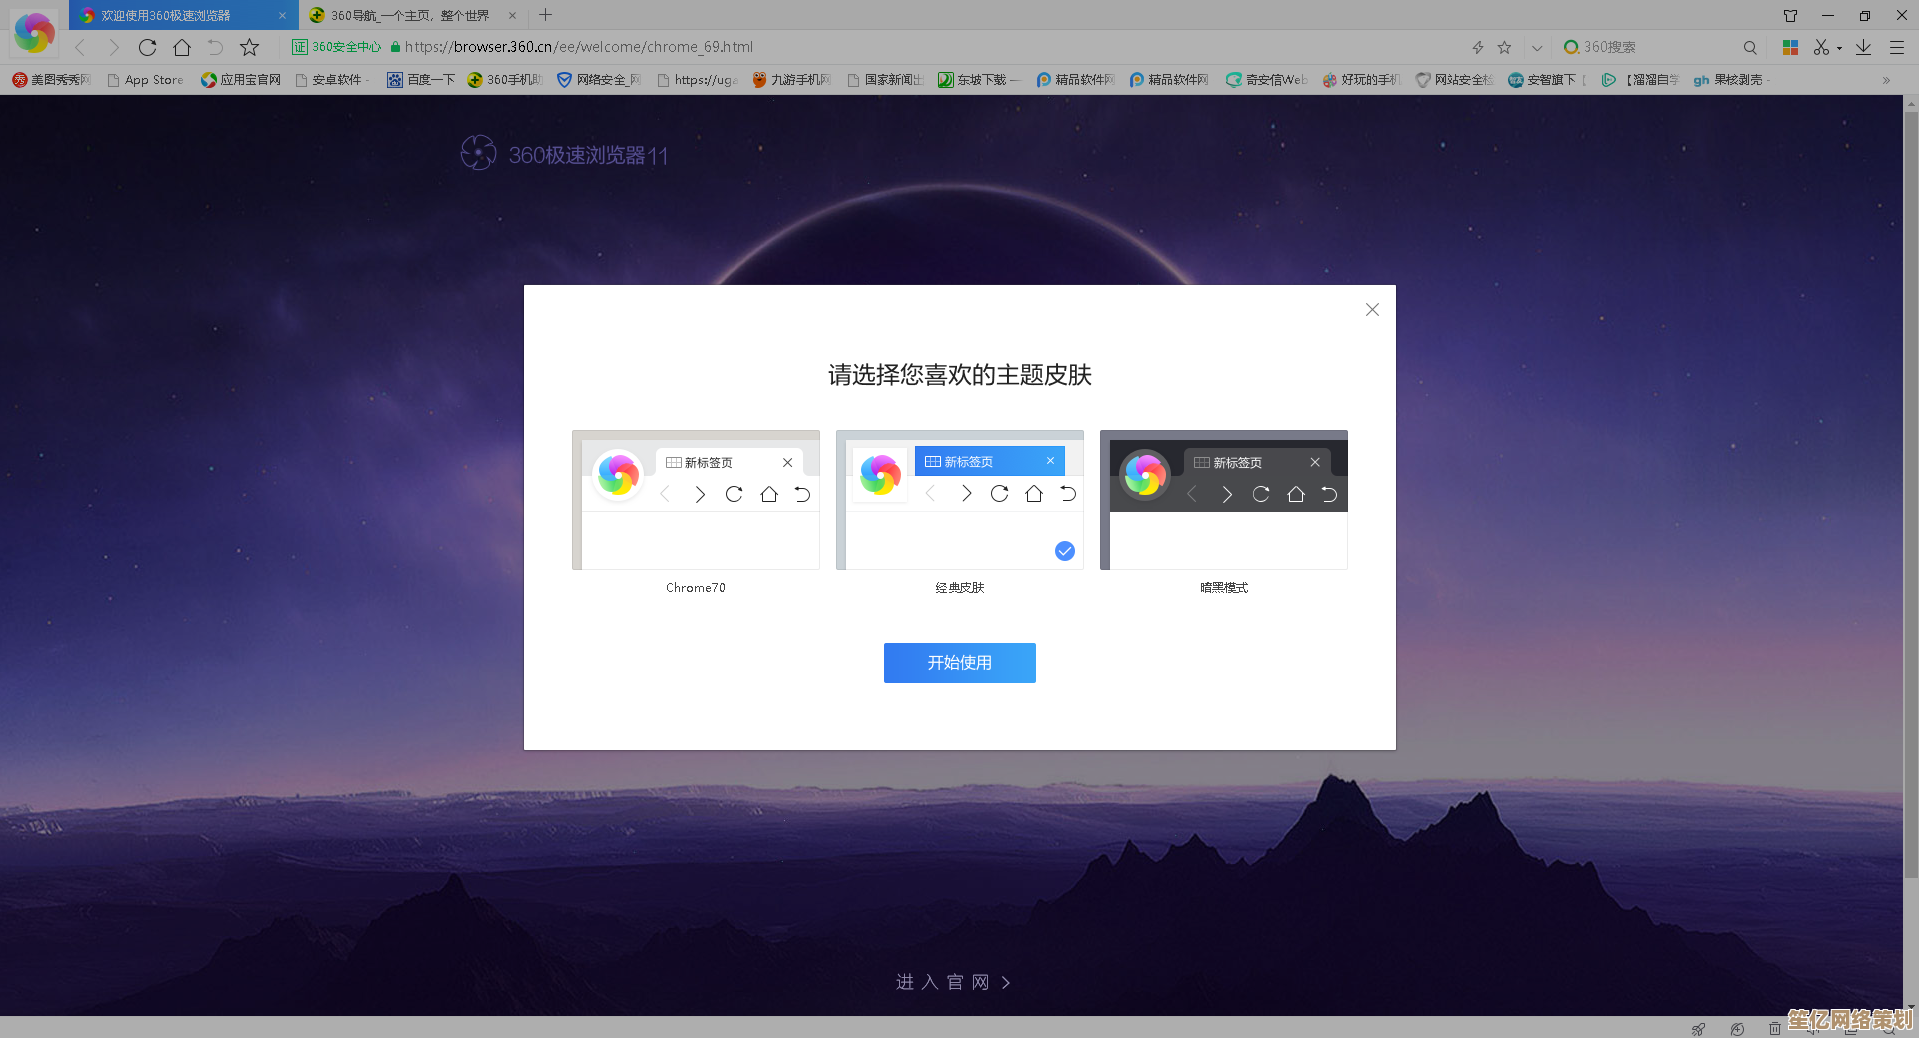Click the lightning speed-mode icon in address bar
This screenshot has width=1919, height=1038.
[x=1477, y=47]
